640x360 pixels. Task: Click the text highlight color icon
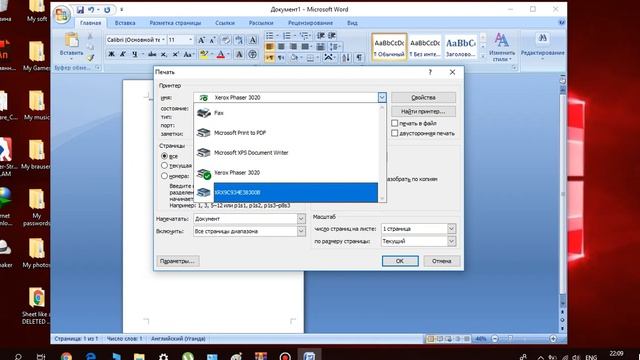(204, 55)
